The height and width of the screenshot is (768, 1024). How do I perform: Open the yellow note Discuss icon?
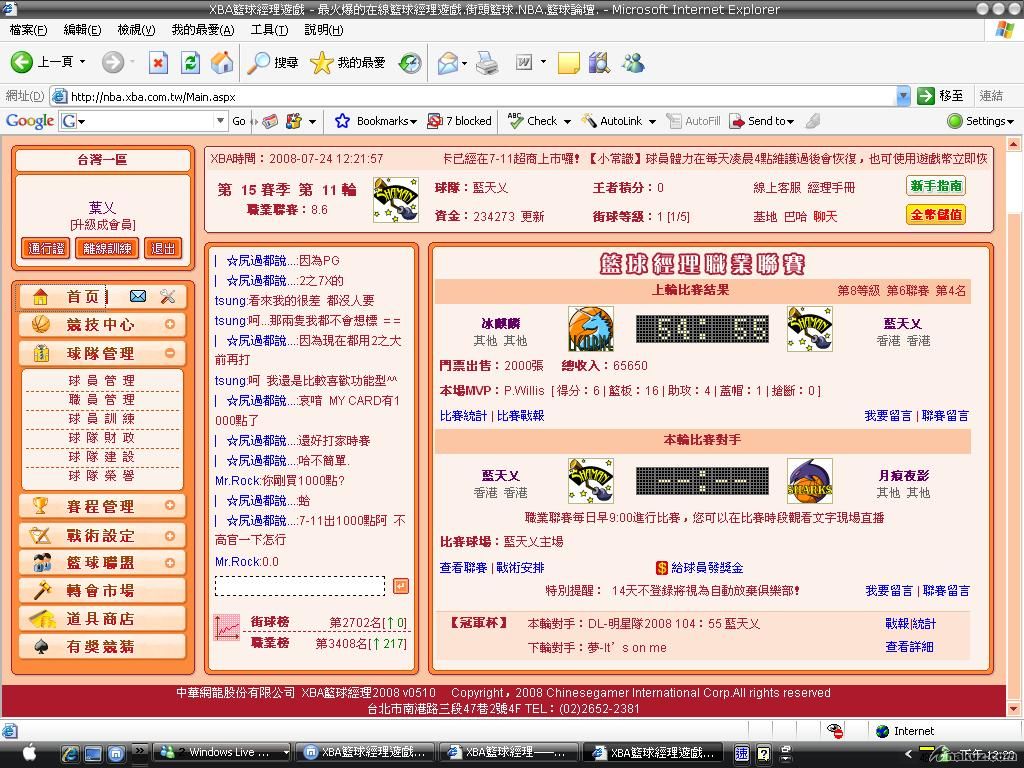[568, 63]
